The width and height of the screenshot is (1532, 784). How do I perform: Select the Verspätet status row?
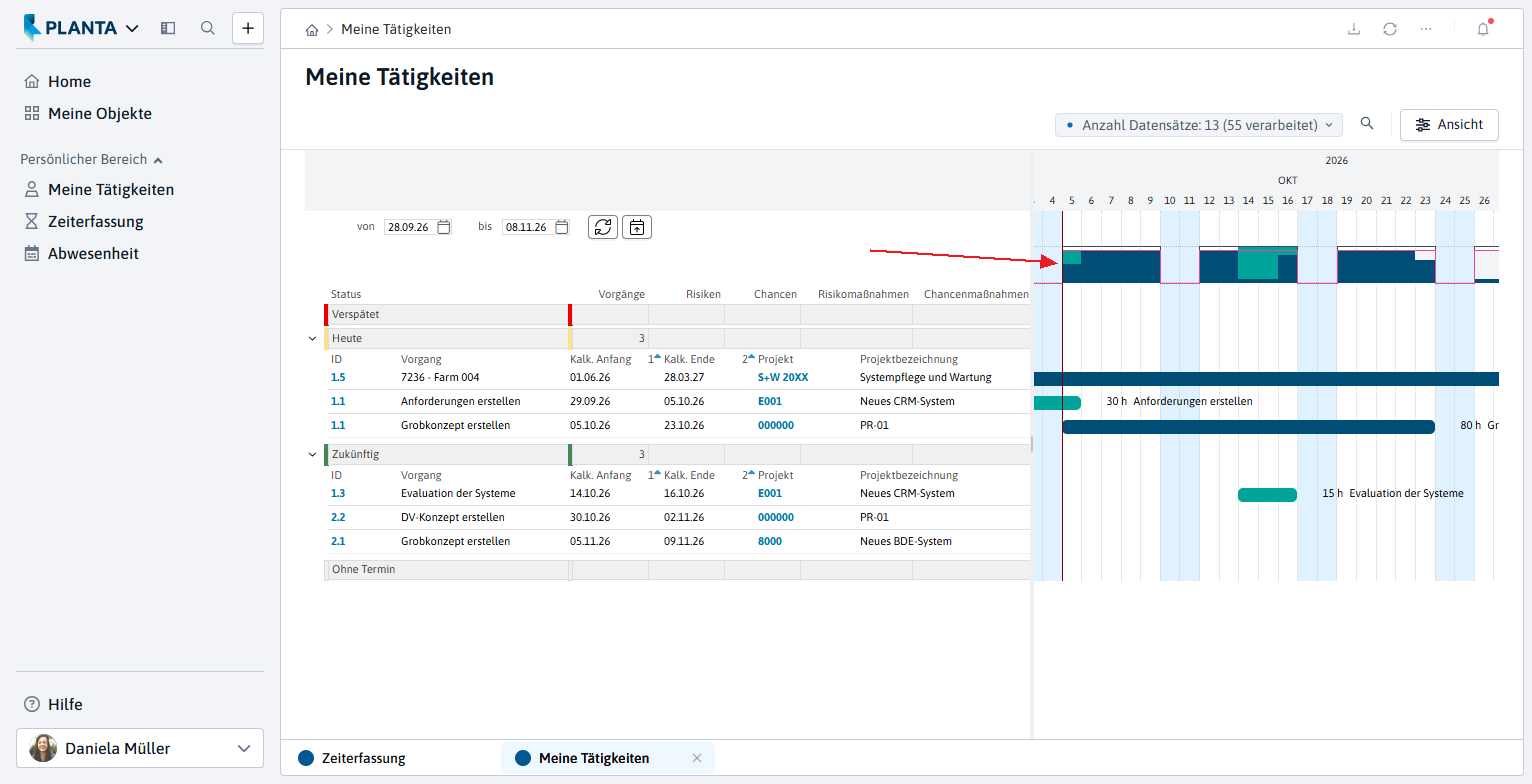(x=678, y=315)
